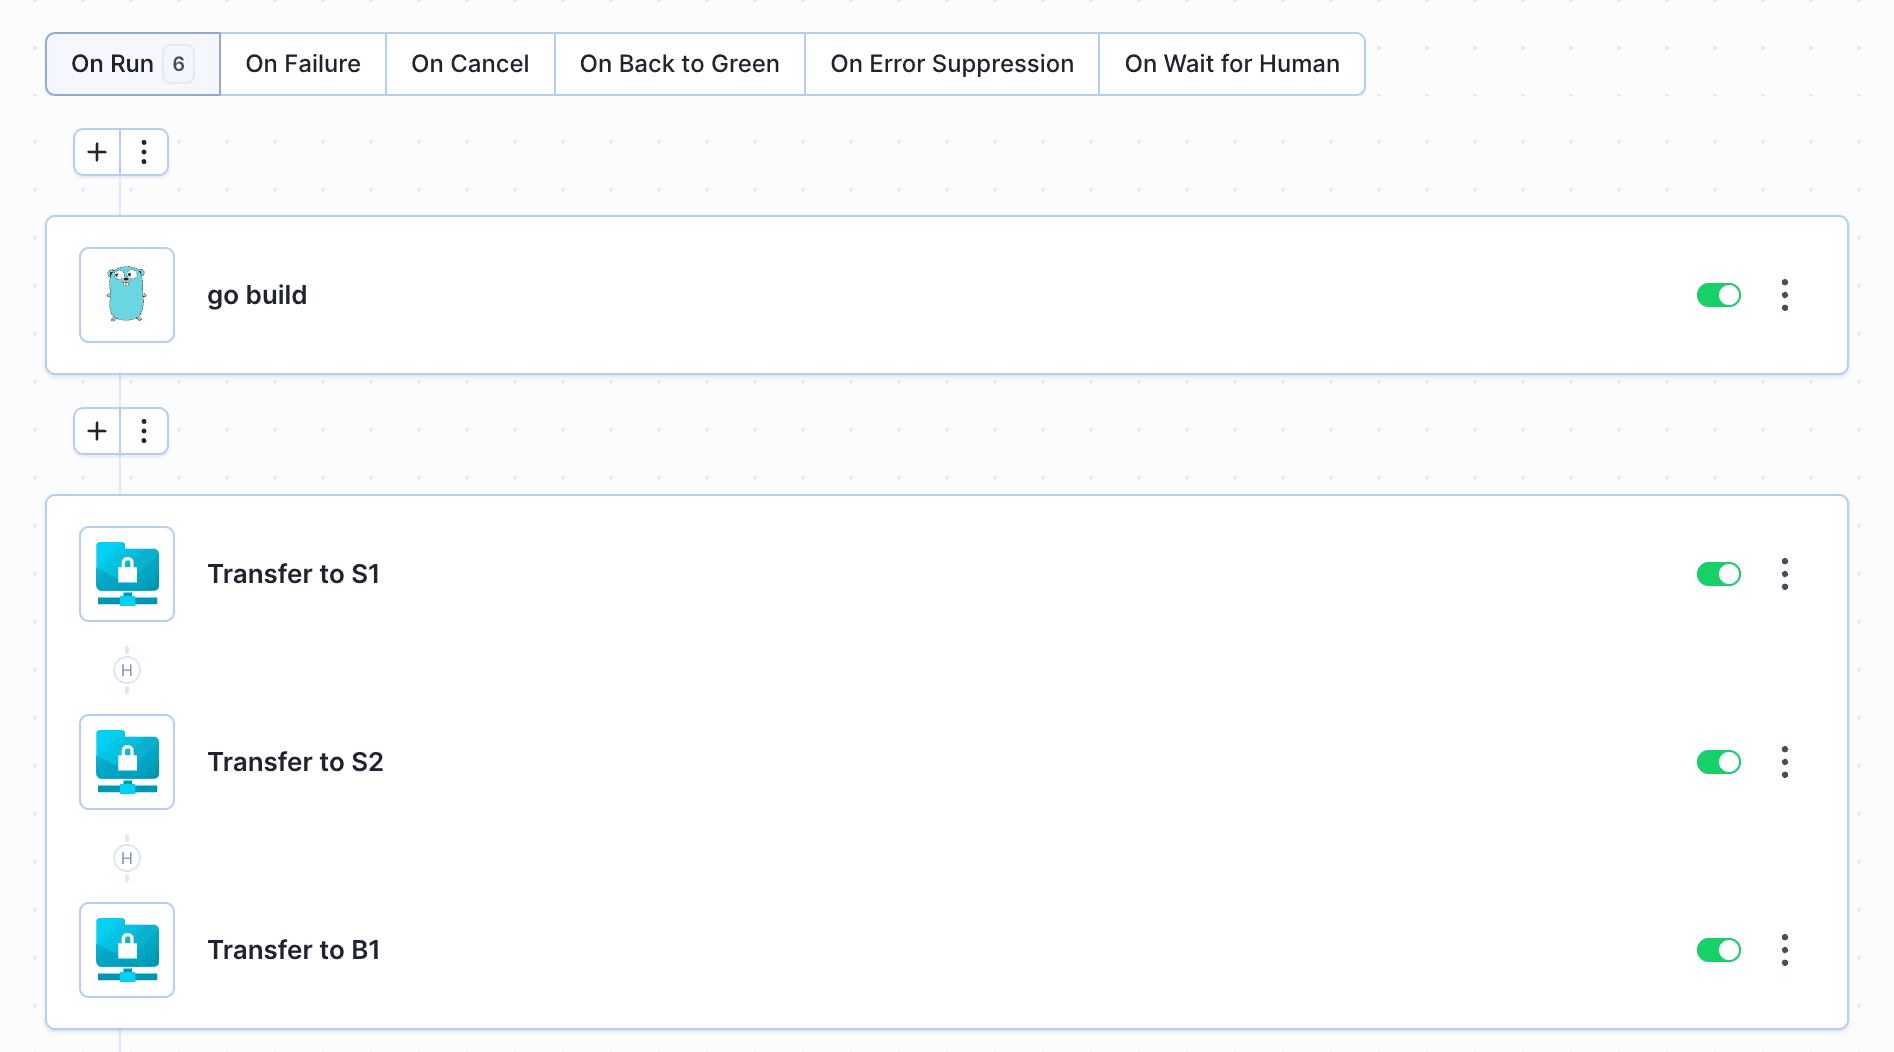Click the H marker between S2 and B1
The image size is (1894, 1052).
127,858
